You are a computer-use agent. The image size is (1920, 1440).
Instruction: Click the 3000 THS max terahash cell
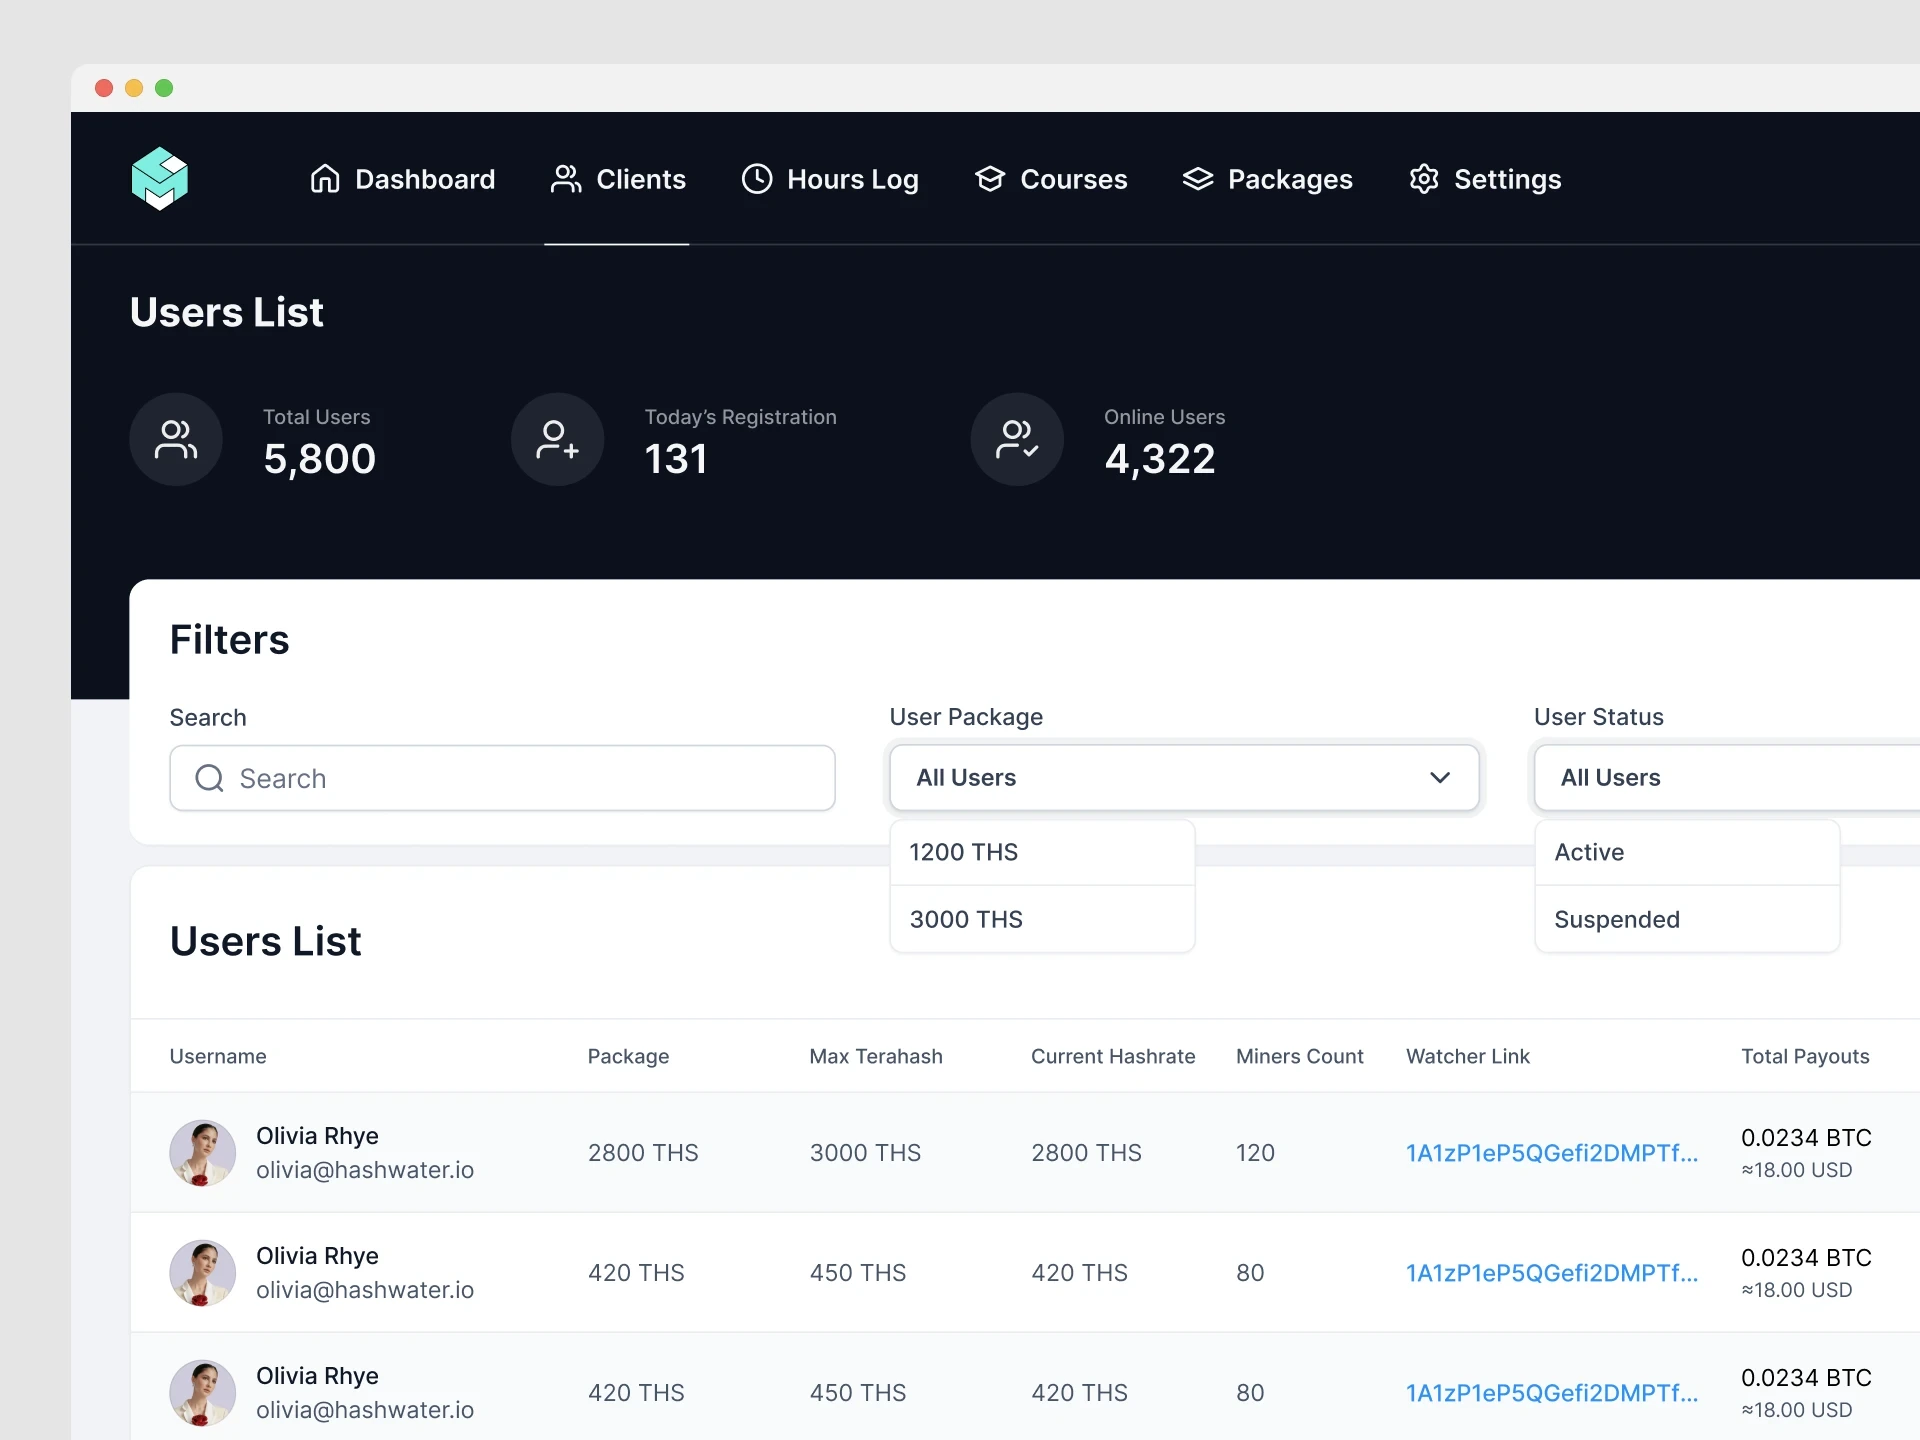[x=865, y=1153]
